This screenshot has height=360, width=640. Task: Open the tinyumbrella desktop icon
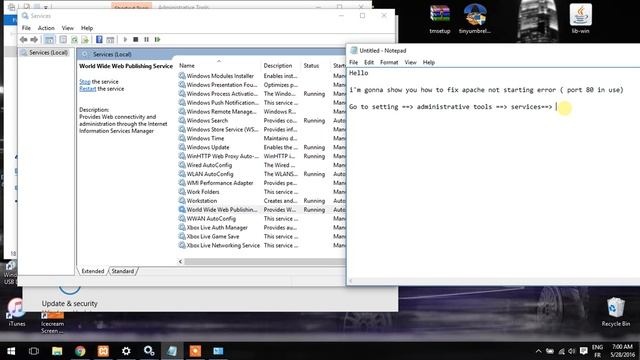click(x=475, y=19)
